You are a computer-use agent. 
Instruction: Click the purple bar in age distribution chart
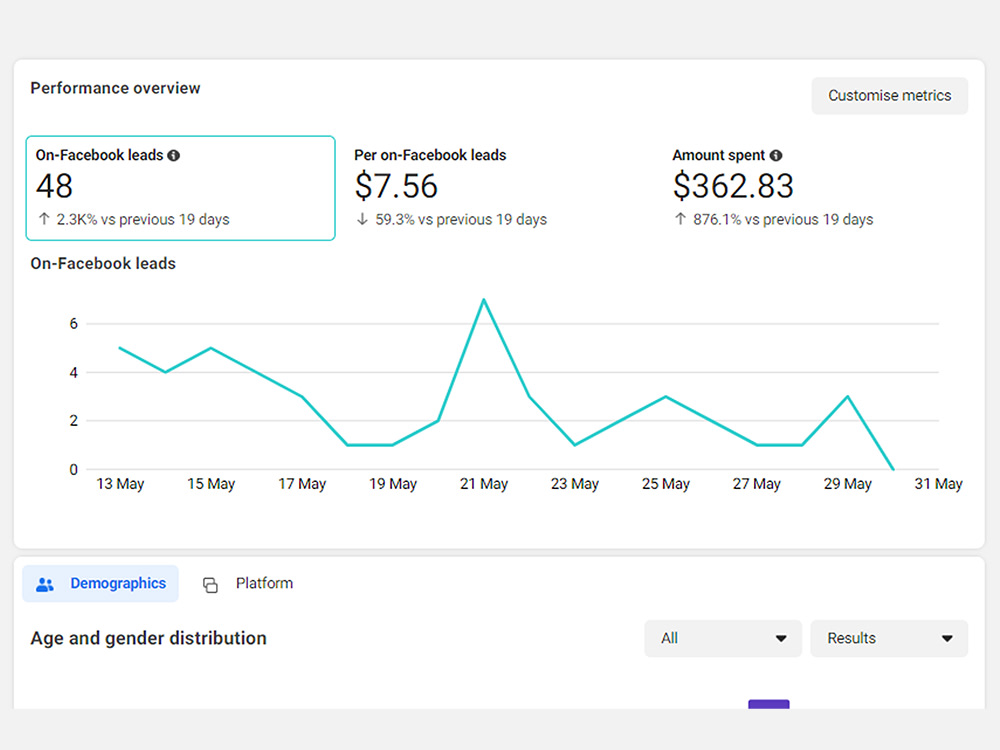[x=768, y=704]
